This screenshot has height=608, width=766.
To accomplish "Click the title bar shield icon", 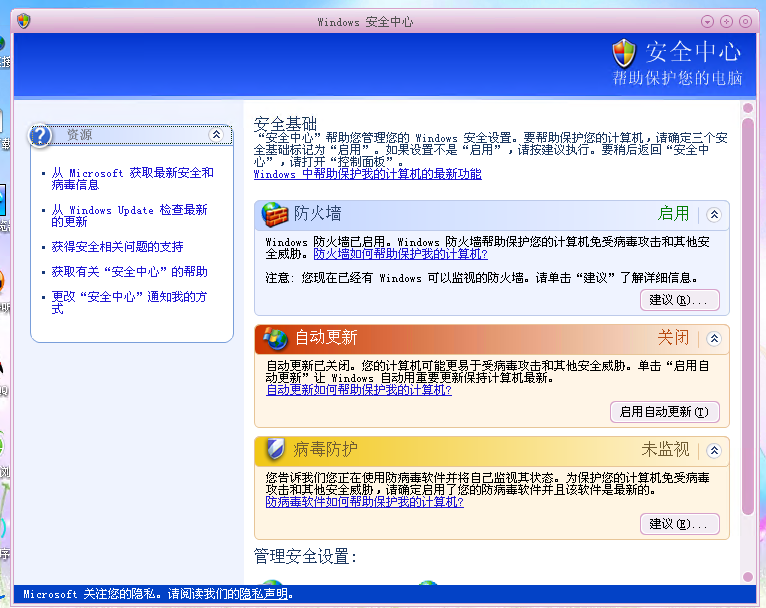I will [x=23, y=21].
